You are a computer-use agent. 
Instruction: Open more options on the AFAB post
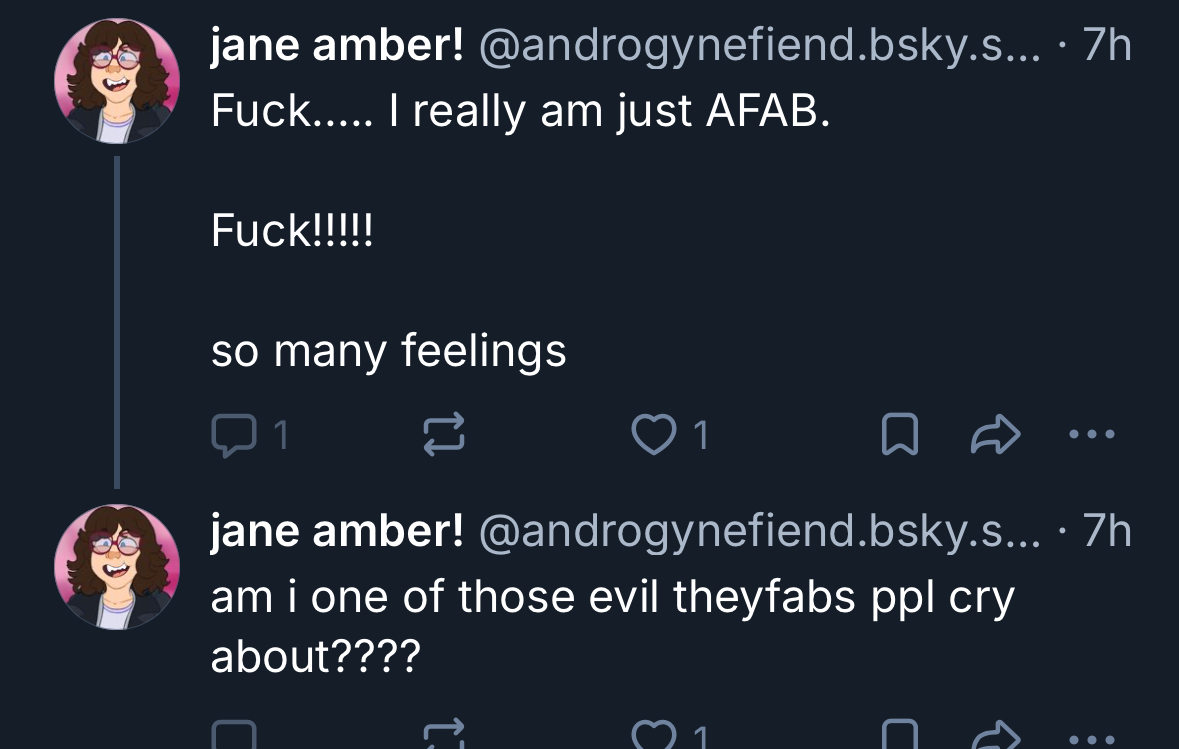click(x=1089, y=435)
